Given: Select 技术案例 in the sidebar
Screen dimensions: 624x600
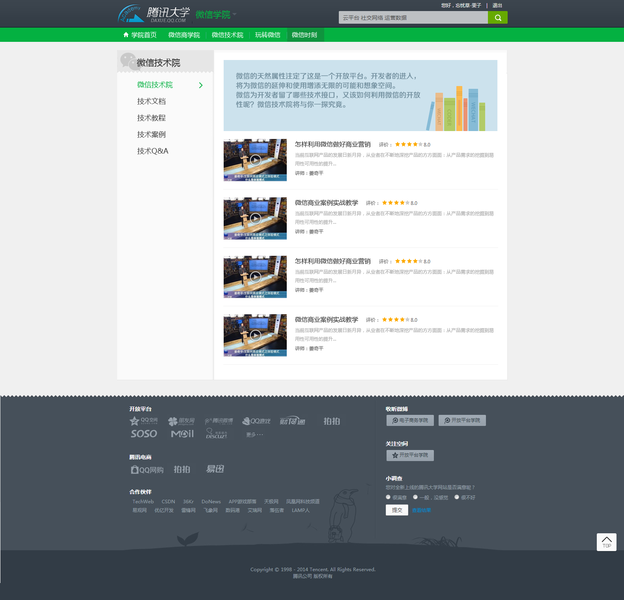Looking at the screenshot, I should coord(151,134).
